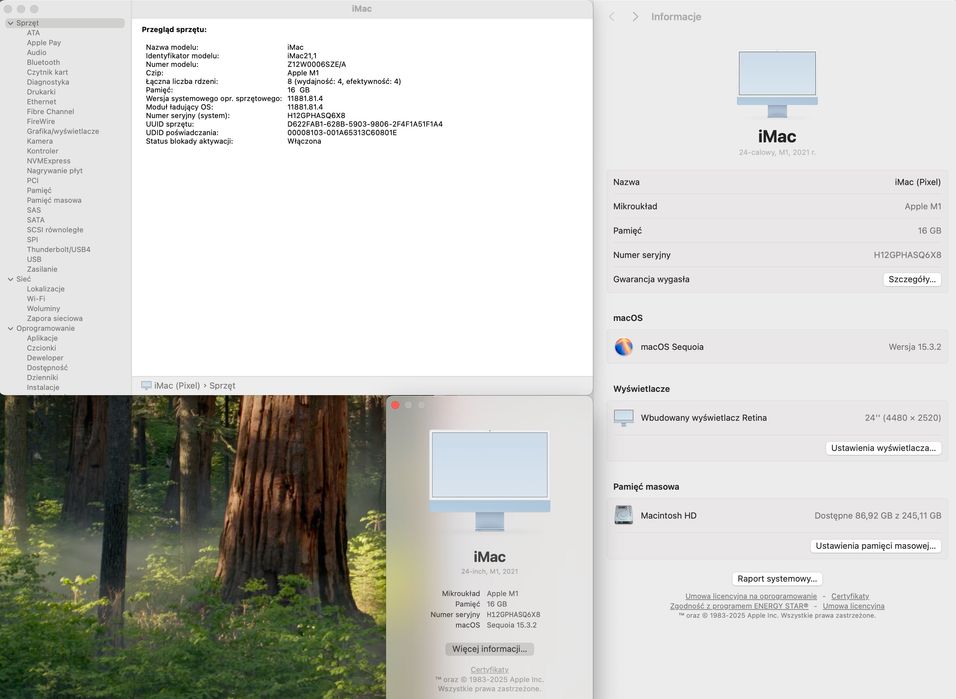Image resolution: width=956 pixels, height=699 pixels.
Task: Close the About iMac window
Action: [395, 406]
